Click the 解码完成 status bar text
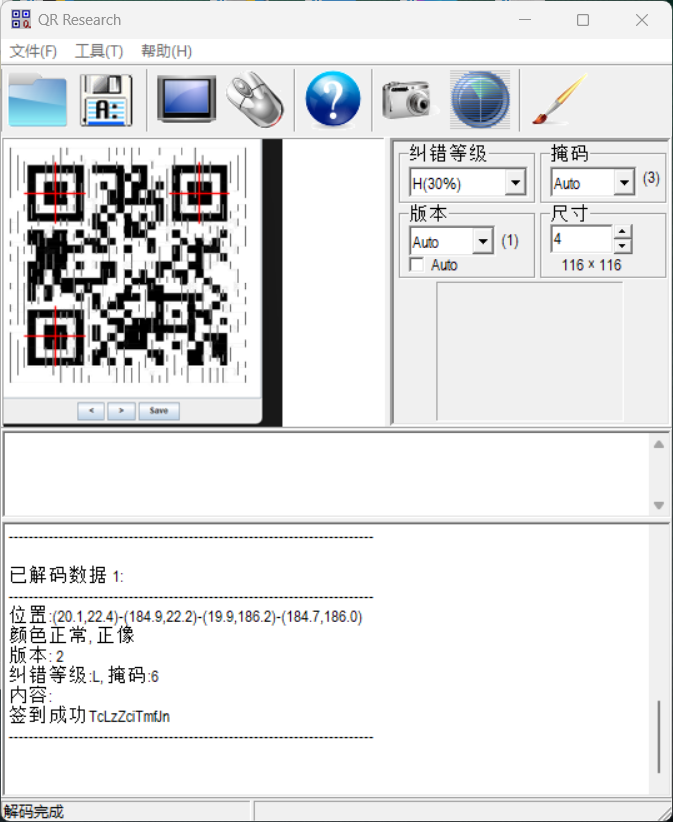The height and width of the screenshot is (822, 673). pyautogui.click(x=34, y=812)
